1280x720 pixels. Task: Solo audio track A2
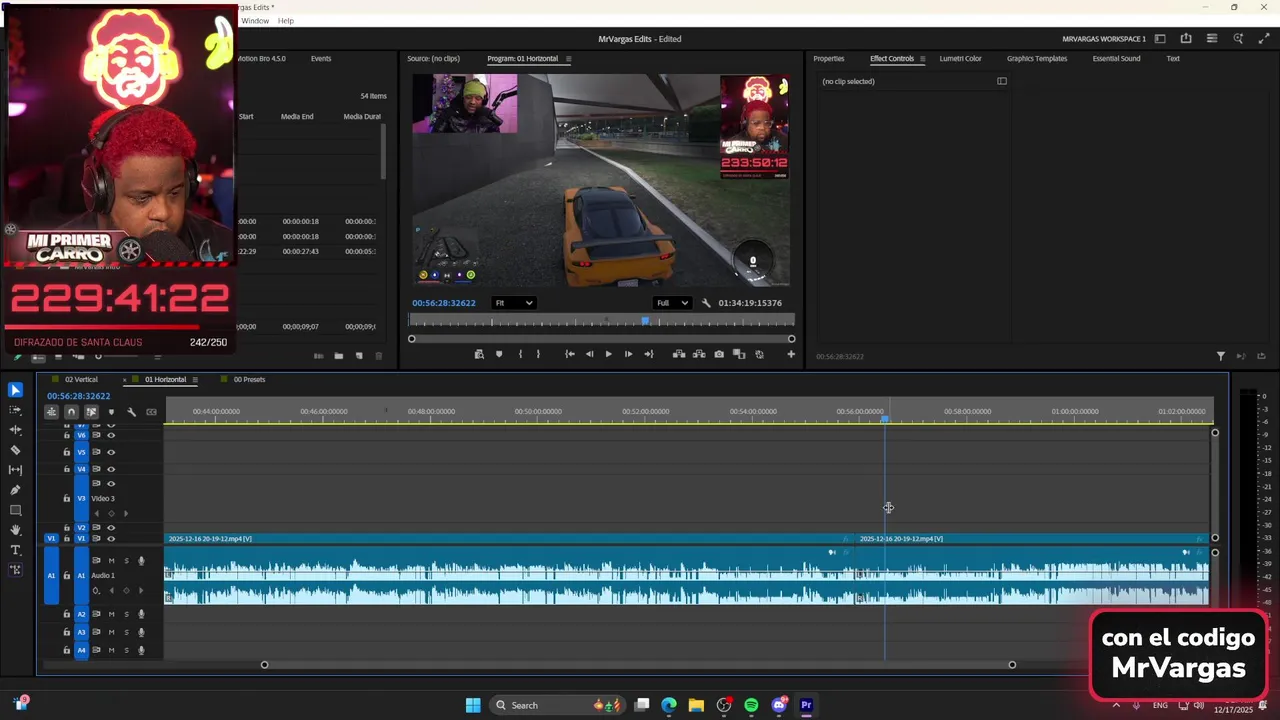click(126, 614)
